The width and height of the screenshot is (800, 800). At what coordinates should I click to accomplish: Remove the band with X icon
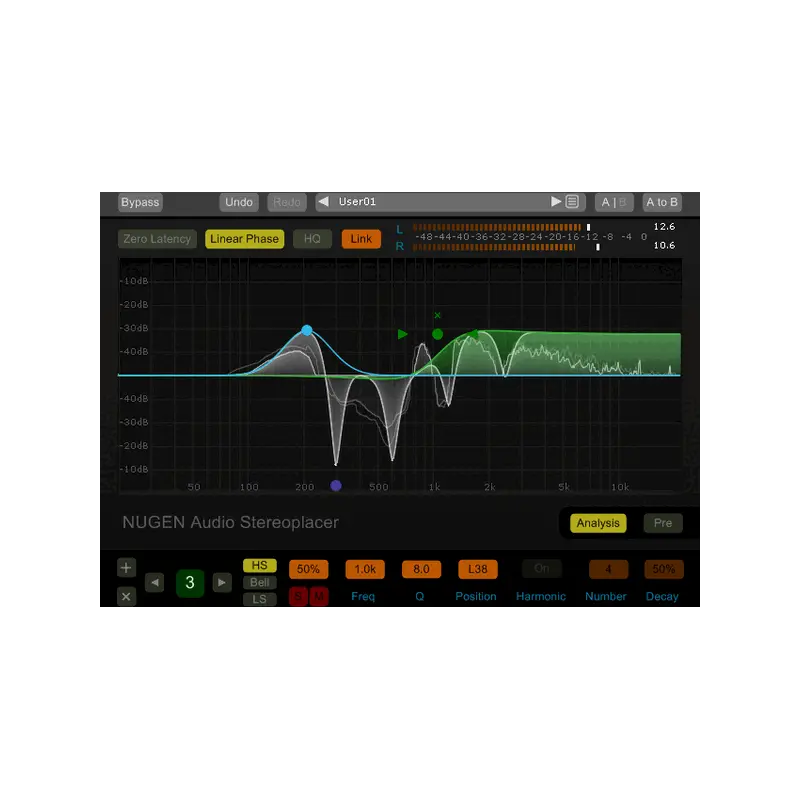coord(126,596)
